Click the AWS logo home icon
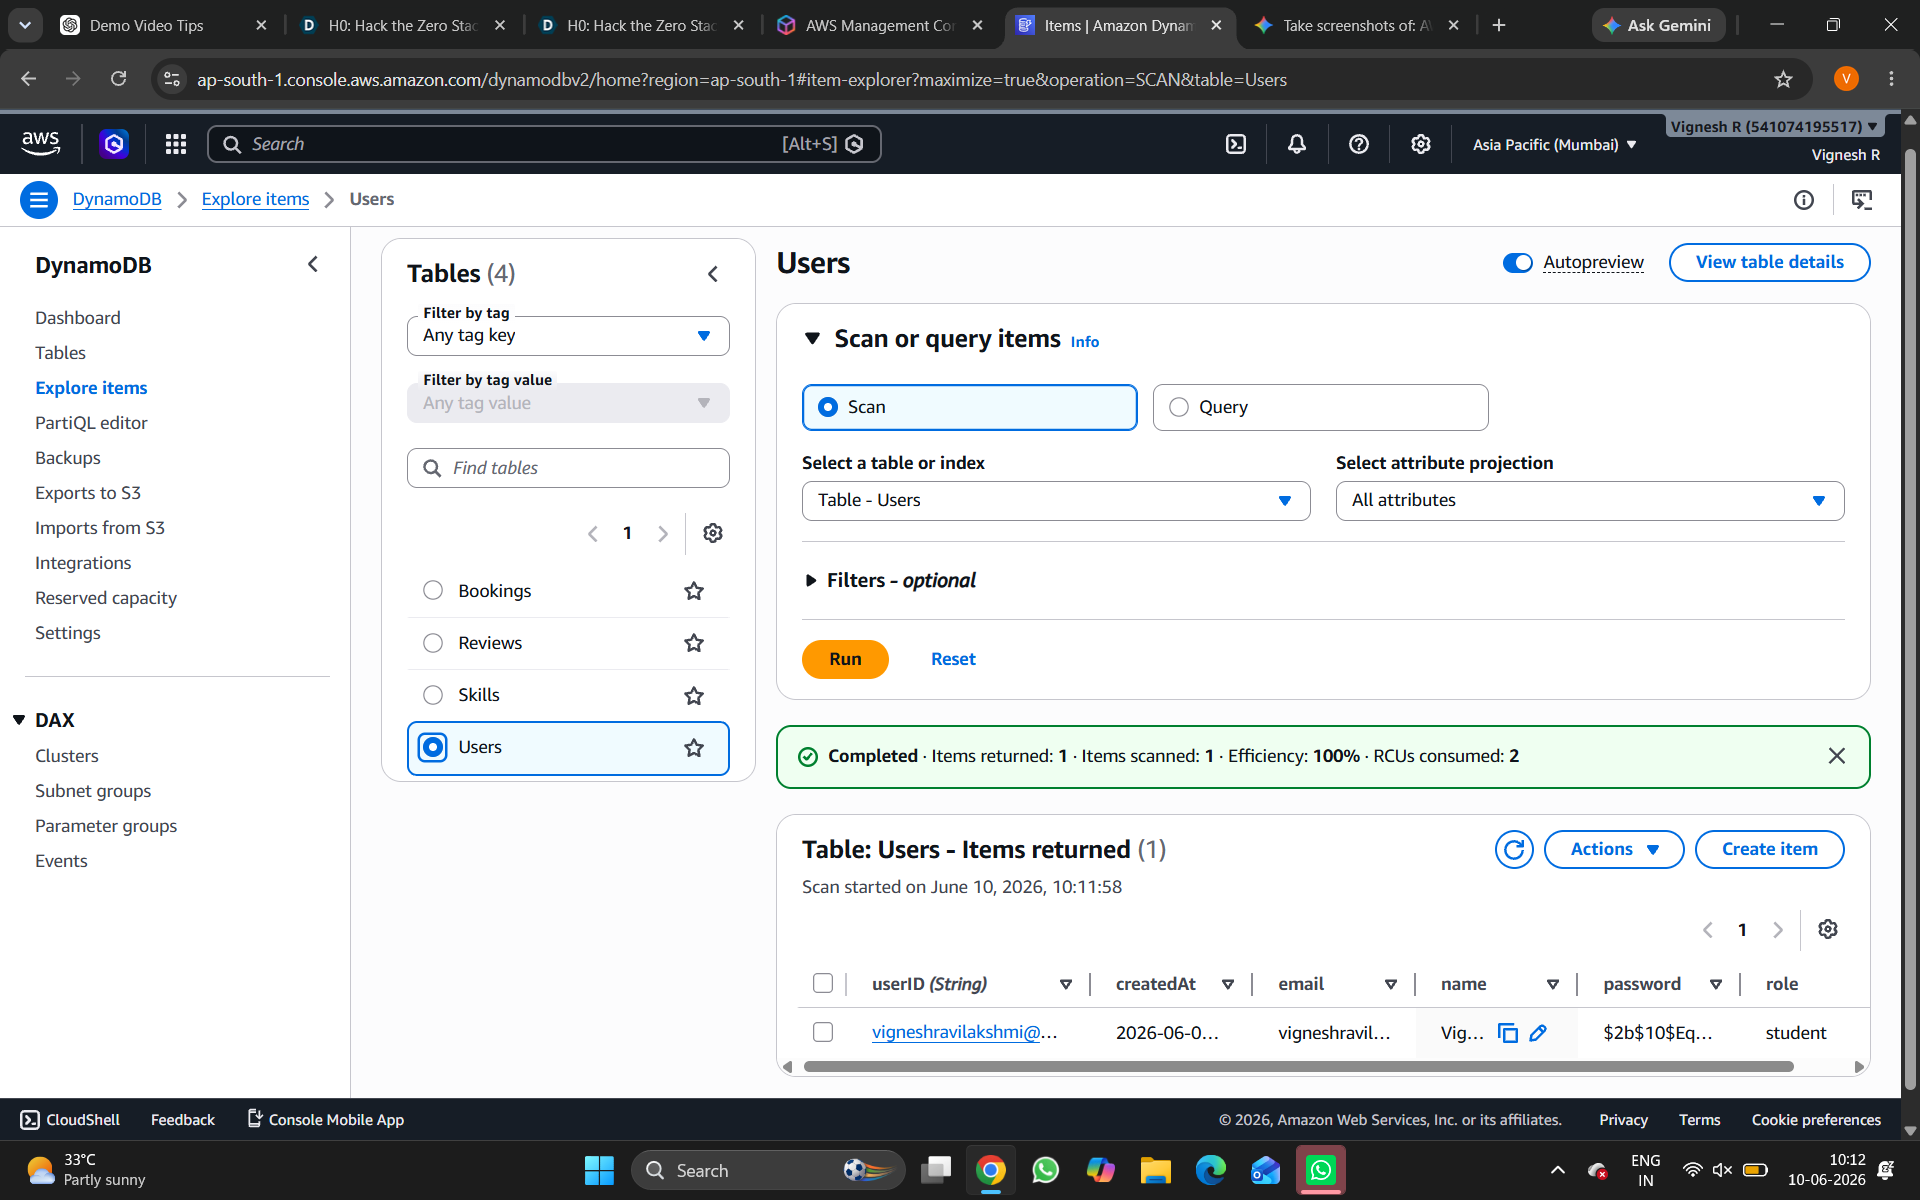This screenshot has height=1200, width=1920. [40, 144]
